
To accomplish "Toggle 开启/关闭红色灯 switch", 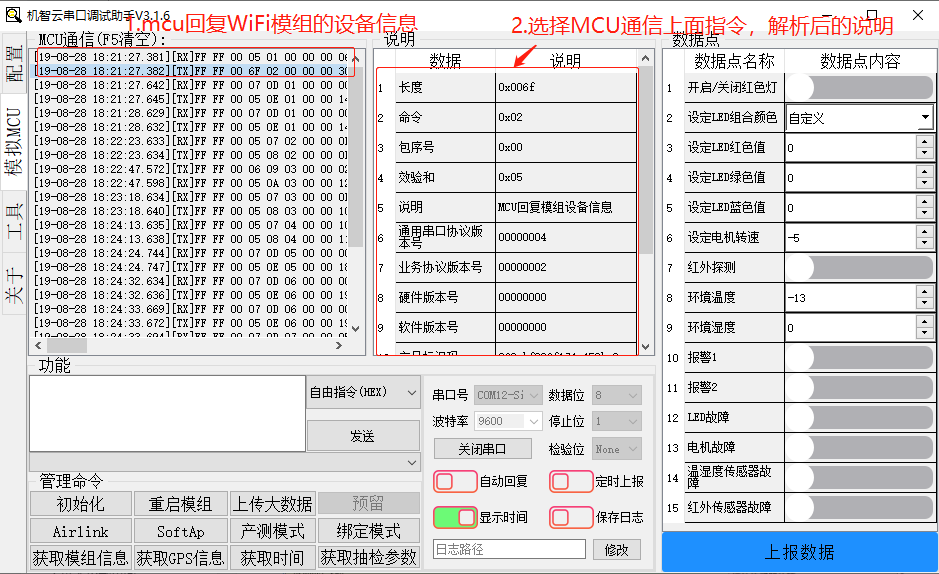I will click(859, 87).
